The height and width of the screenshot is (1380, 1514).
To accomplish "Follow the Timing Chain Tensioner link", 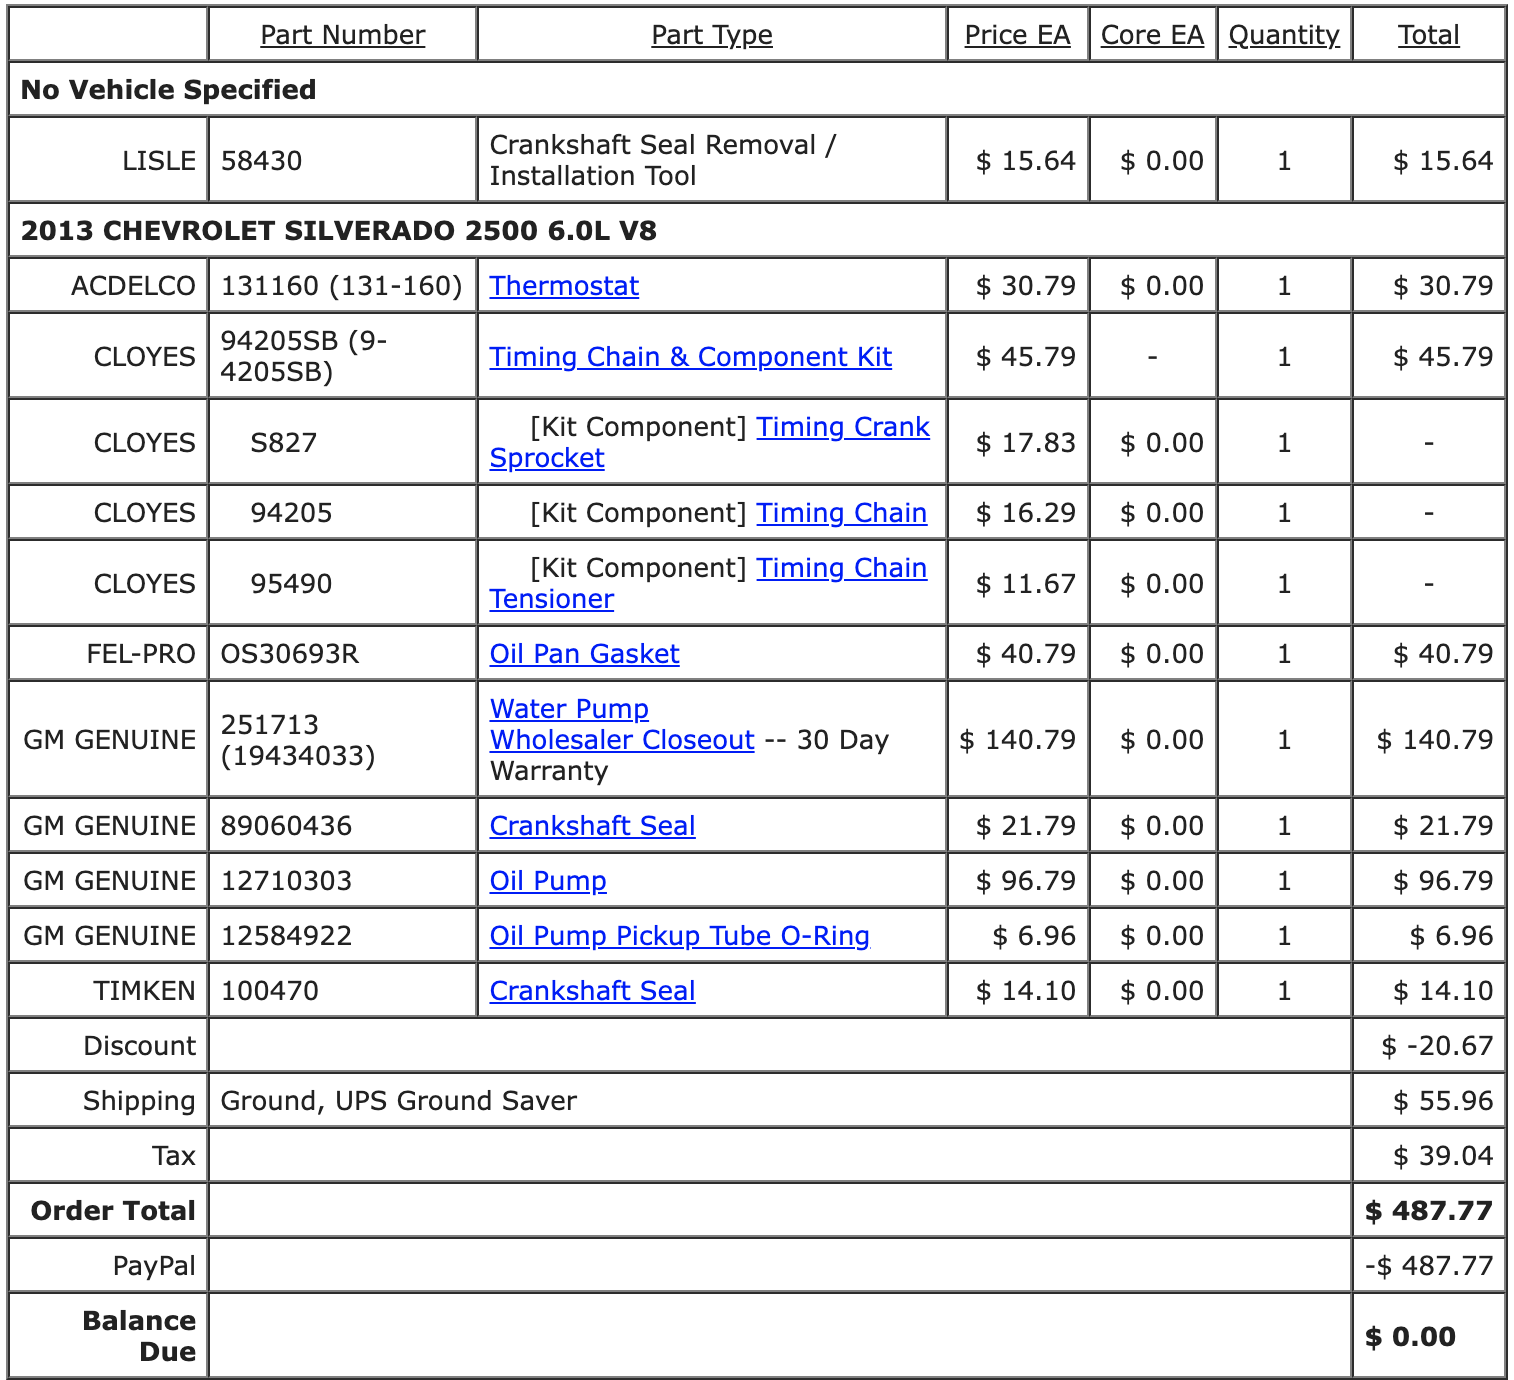I will (708, 583).
